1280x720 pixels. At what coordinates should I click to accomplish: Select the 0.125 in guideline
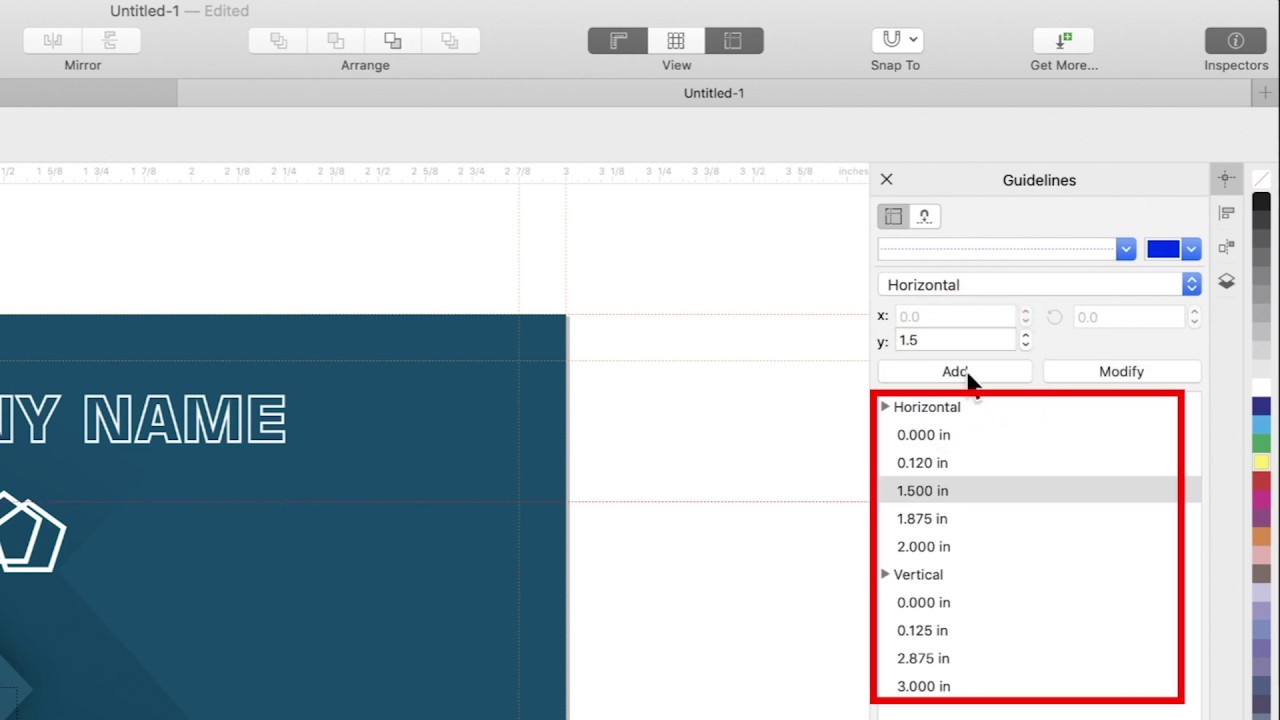point(1039,630)
